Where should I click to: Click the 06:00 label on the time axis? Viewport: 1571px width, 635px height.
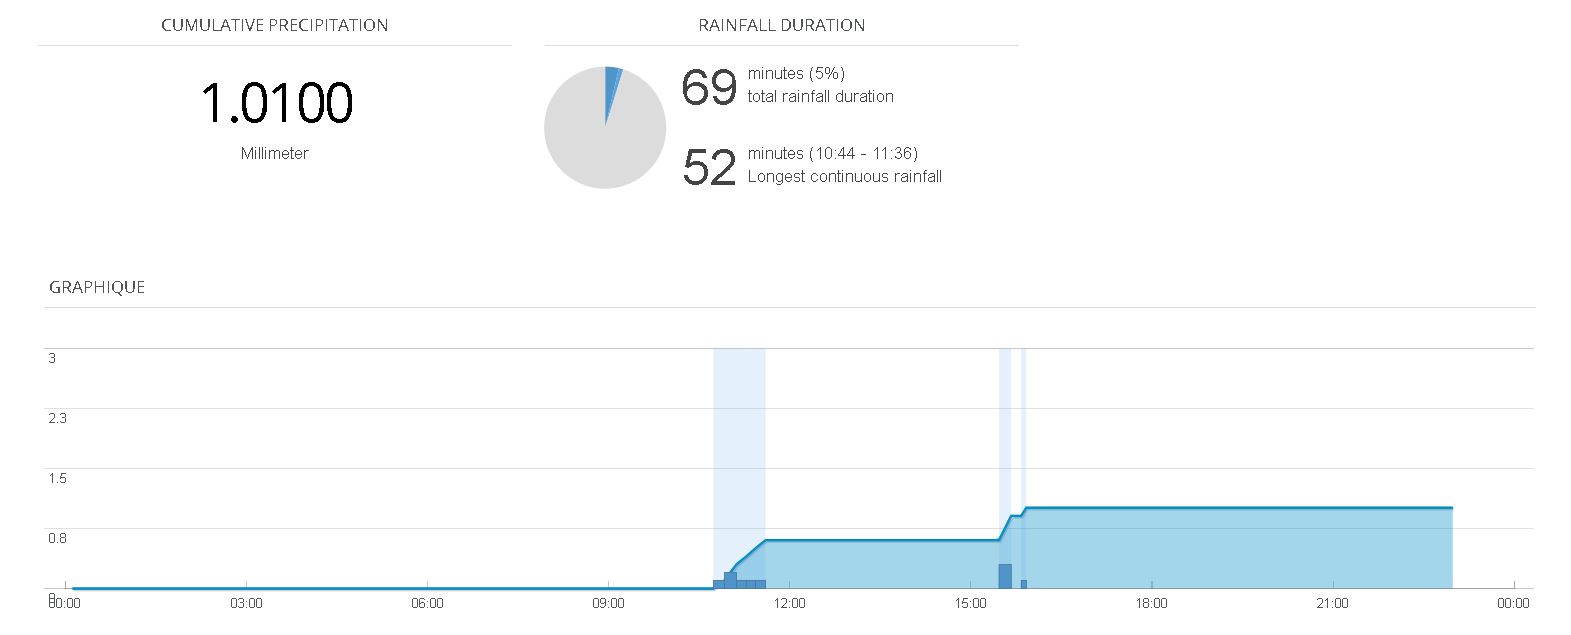427,603
